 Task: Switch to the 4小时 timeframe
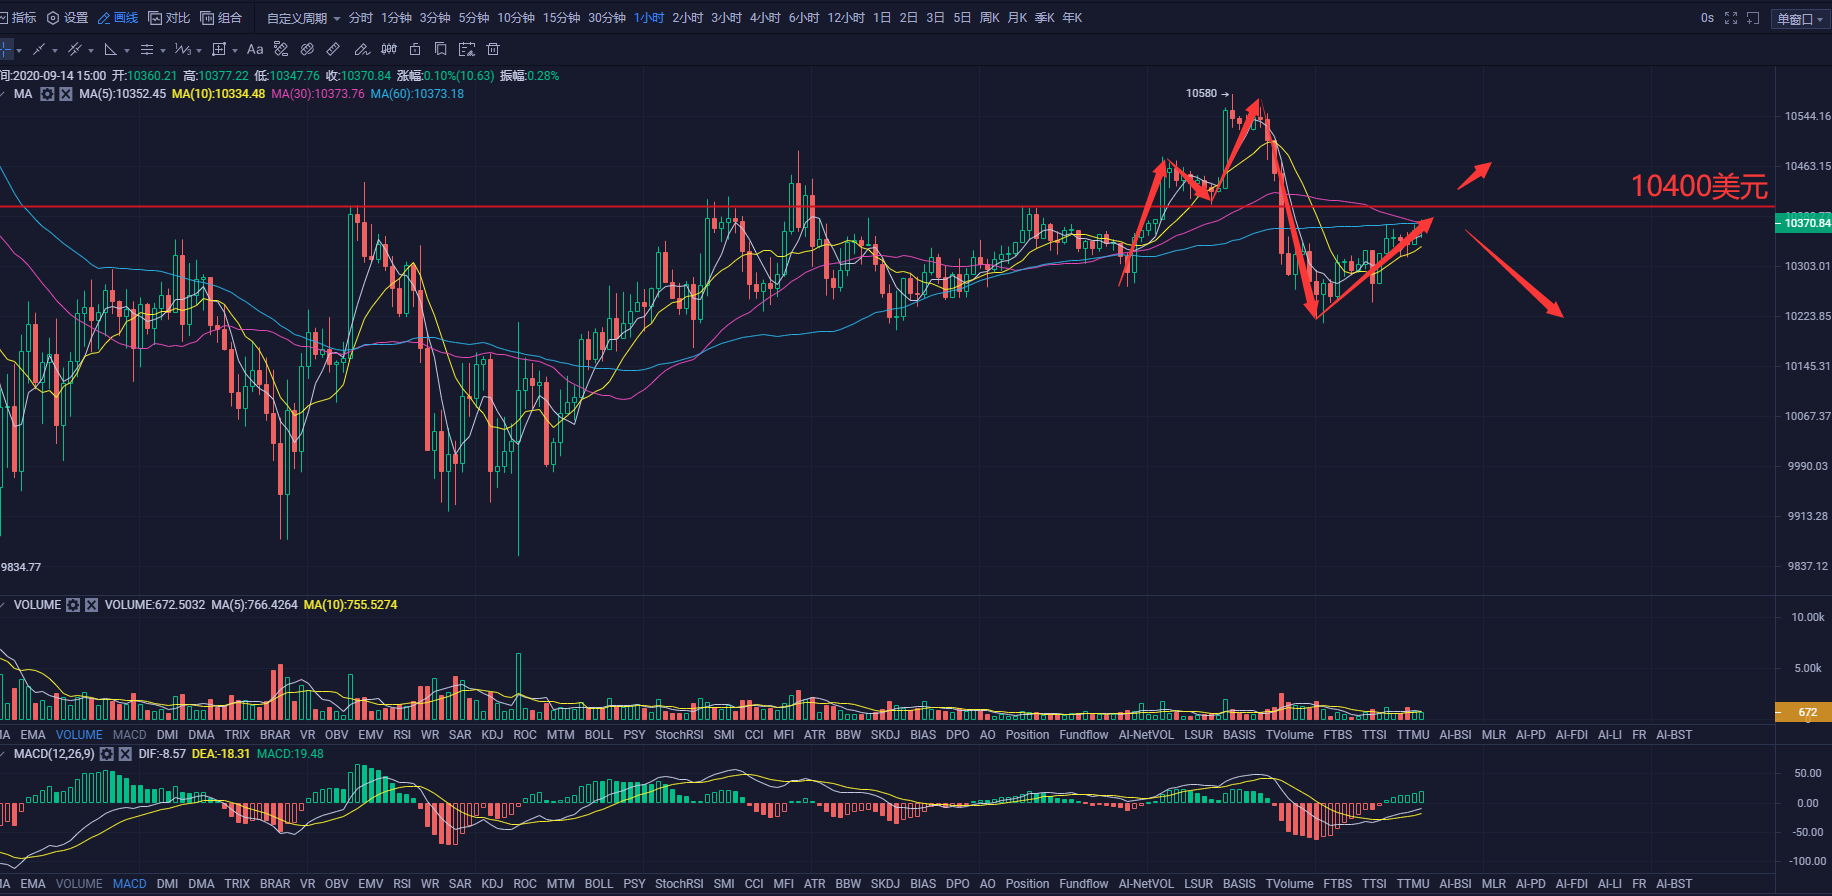tap(765, 18)
